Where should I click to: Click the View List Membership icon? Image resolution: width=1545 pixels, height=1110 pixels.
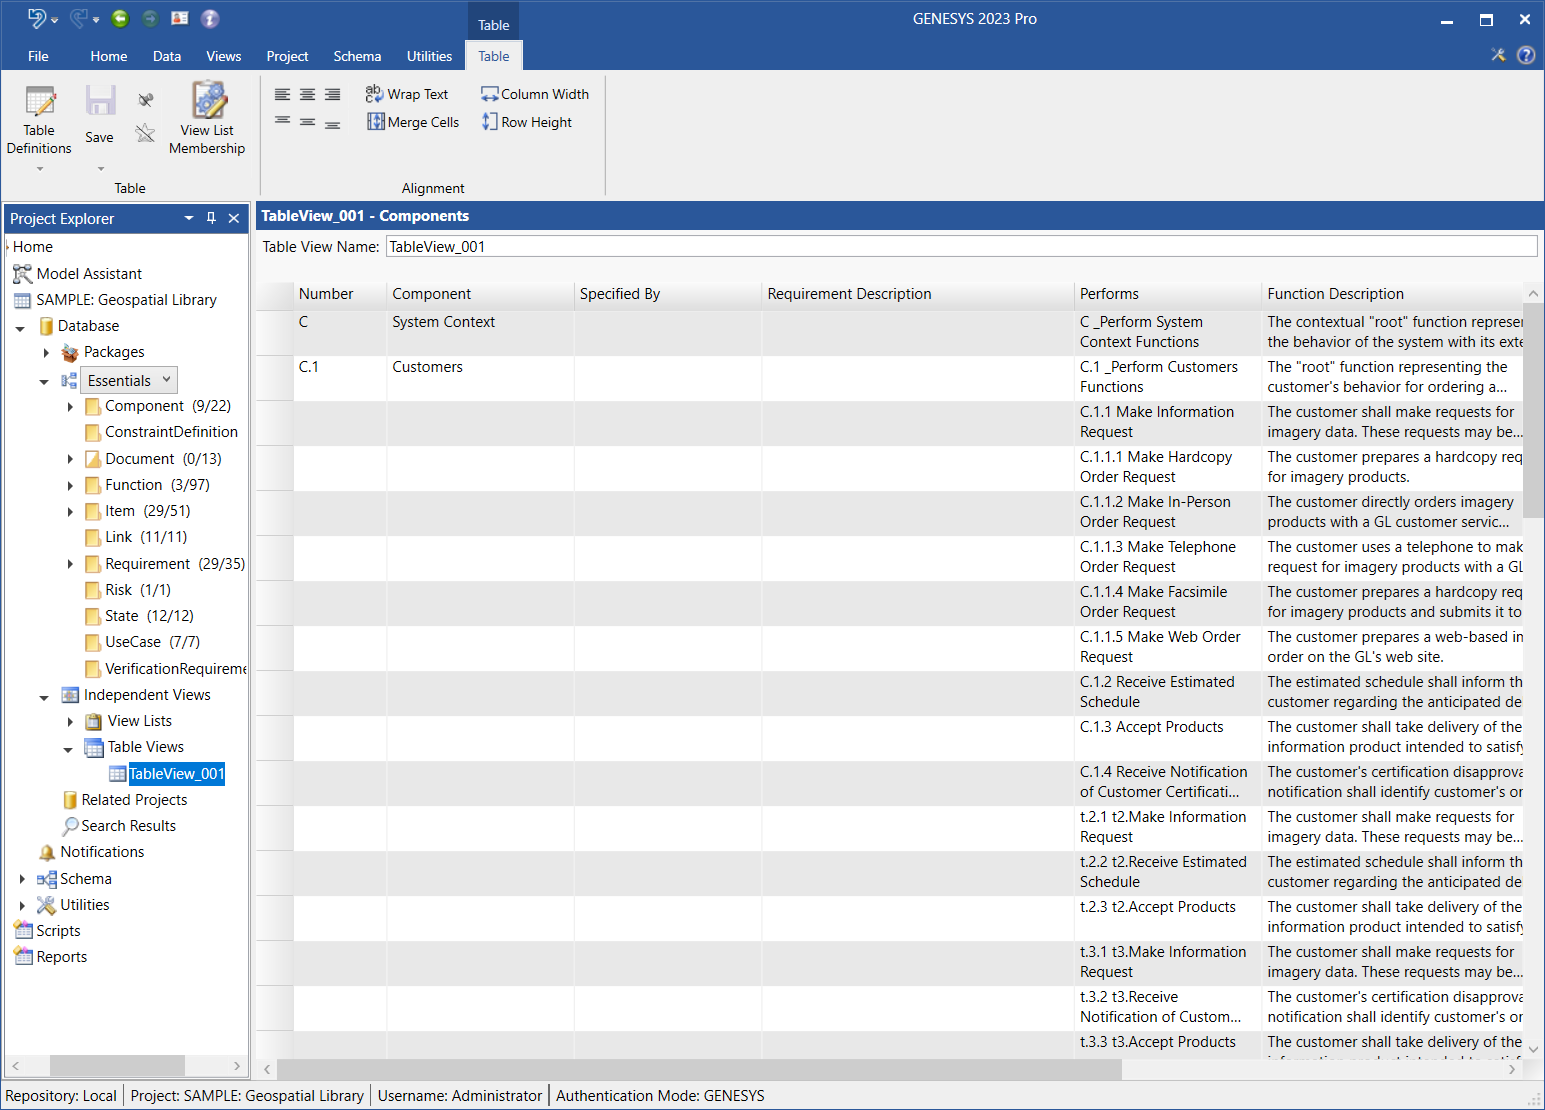click(208, 101)
